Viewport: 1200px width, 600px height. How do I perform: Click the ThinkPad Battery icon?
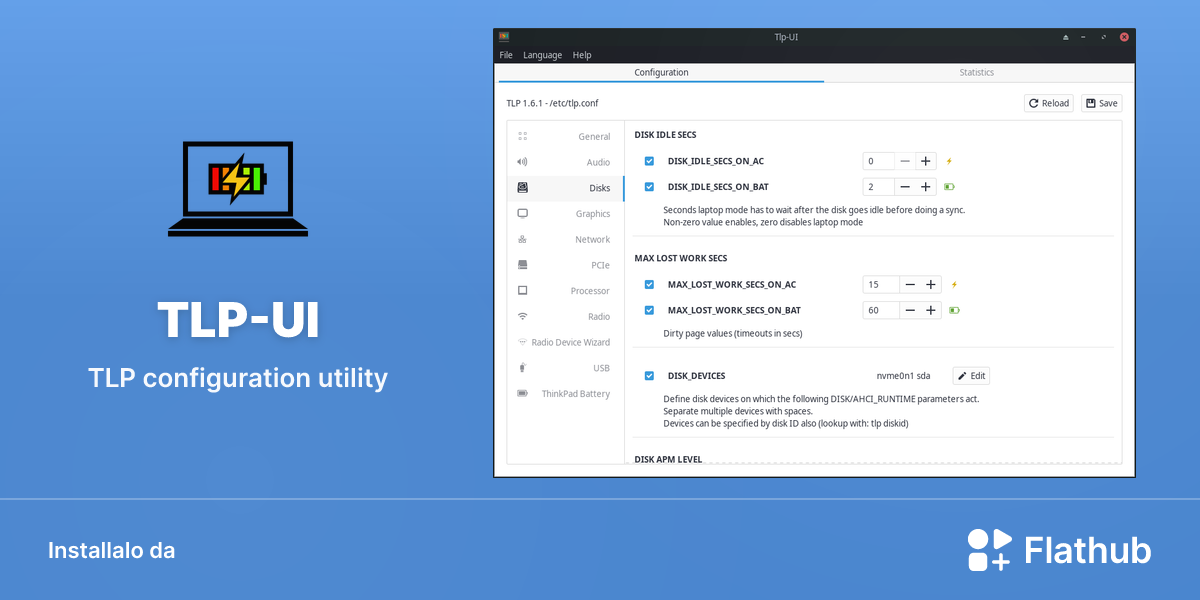click(x=522, y=393)
